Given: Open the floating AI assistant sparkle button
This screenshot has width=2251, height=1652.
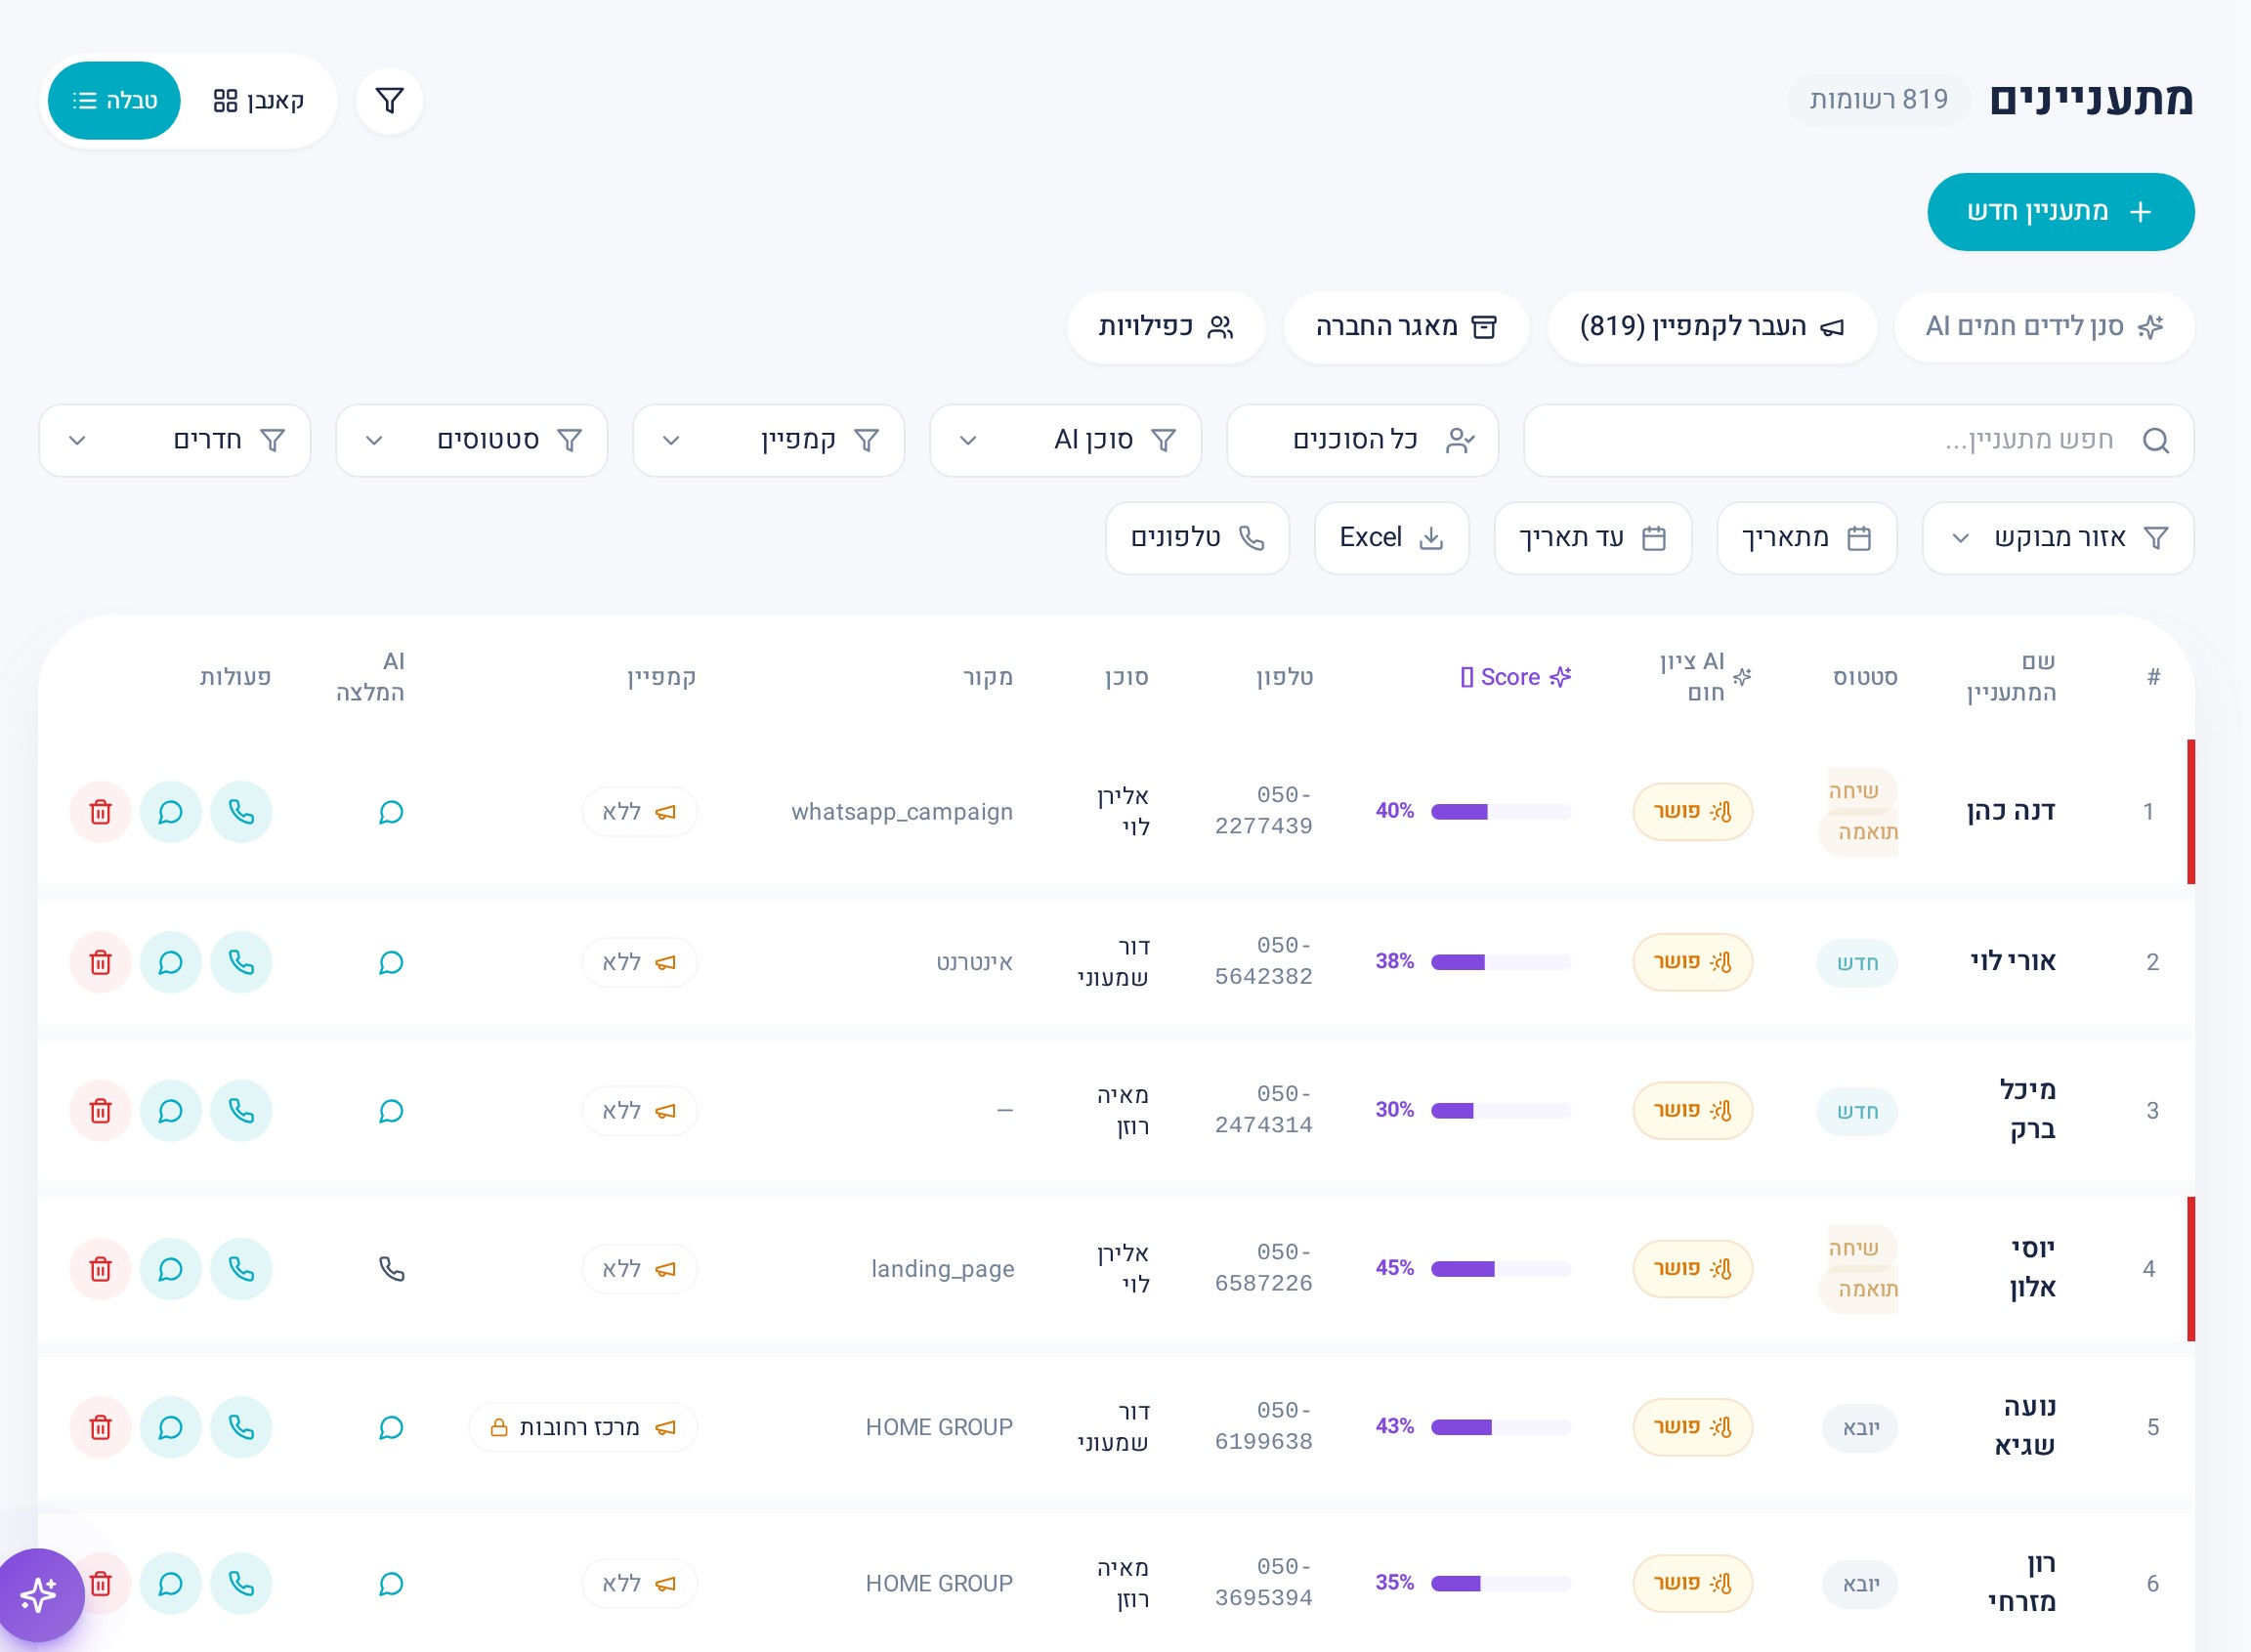Looking at the screenshot, I should [x=39, y=1594].
